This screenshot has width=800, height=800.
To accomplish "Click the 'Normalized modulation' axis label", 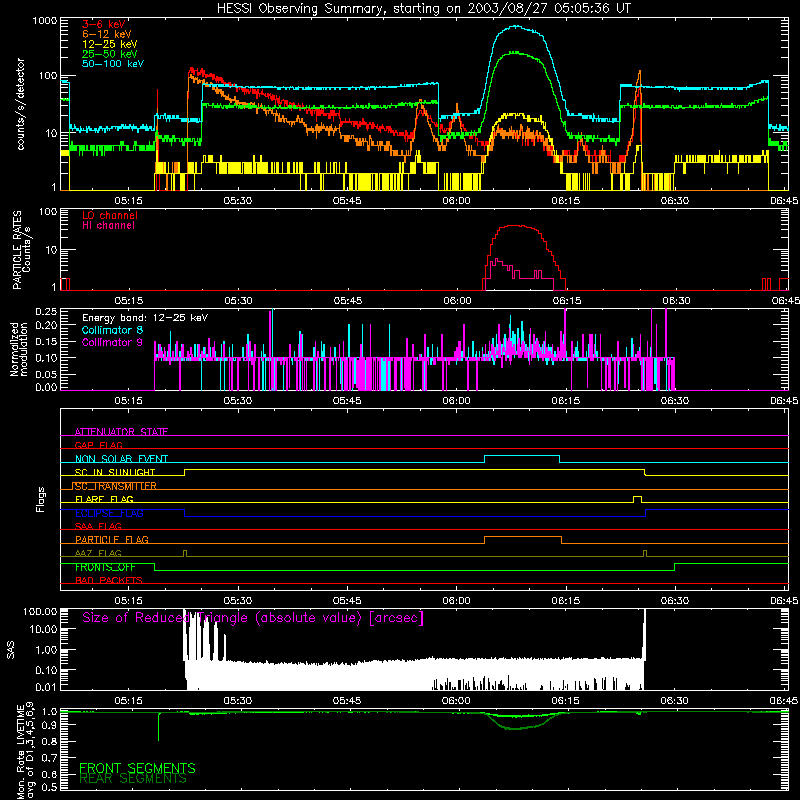I will (x=18, y=349).
